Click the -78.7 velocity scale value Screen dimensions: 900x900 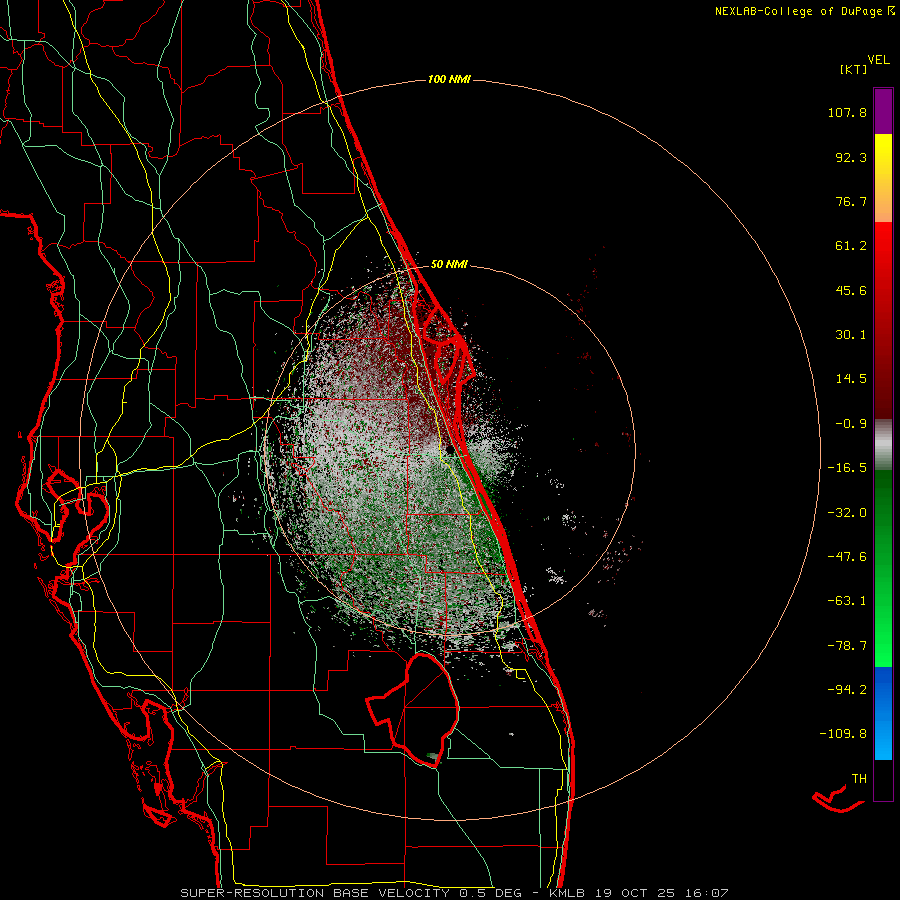(847, 646)
